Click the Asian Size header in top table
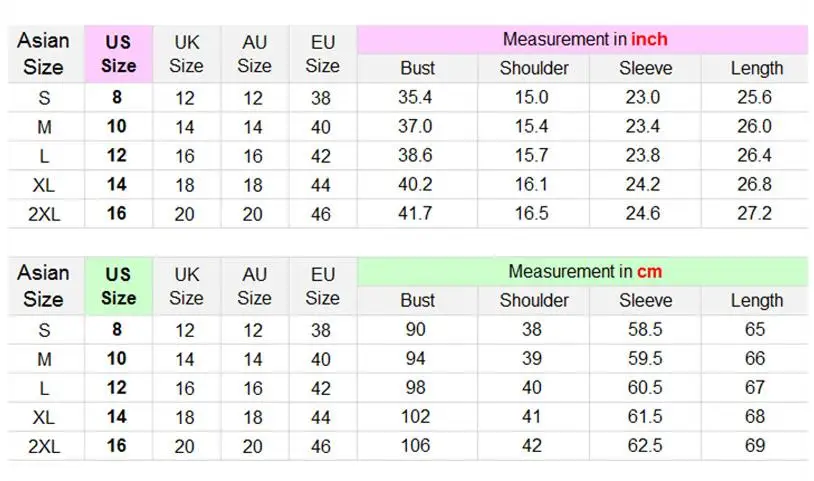The width and height of the screenshot is (814, 481). [43, 54]
